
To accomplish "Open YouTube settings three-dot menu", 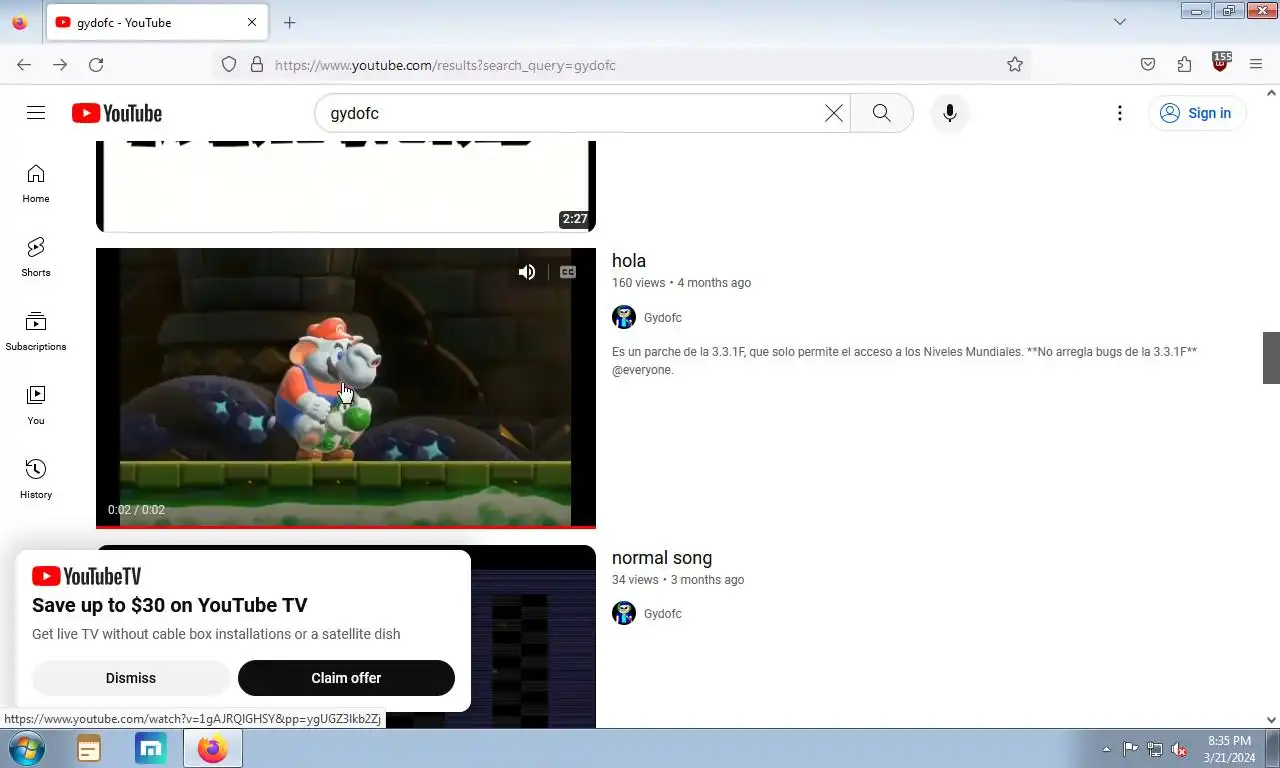I will (x=1120, y=113).
